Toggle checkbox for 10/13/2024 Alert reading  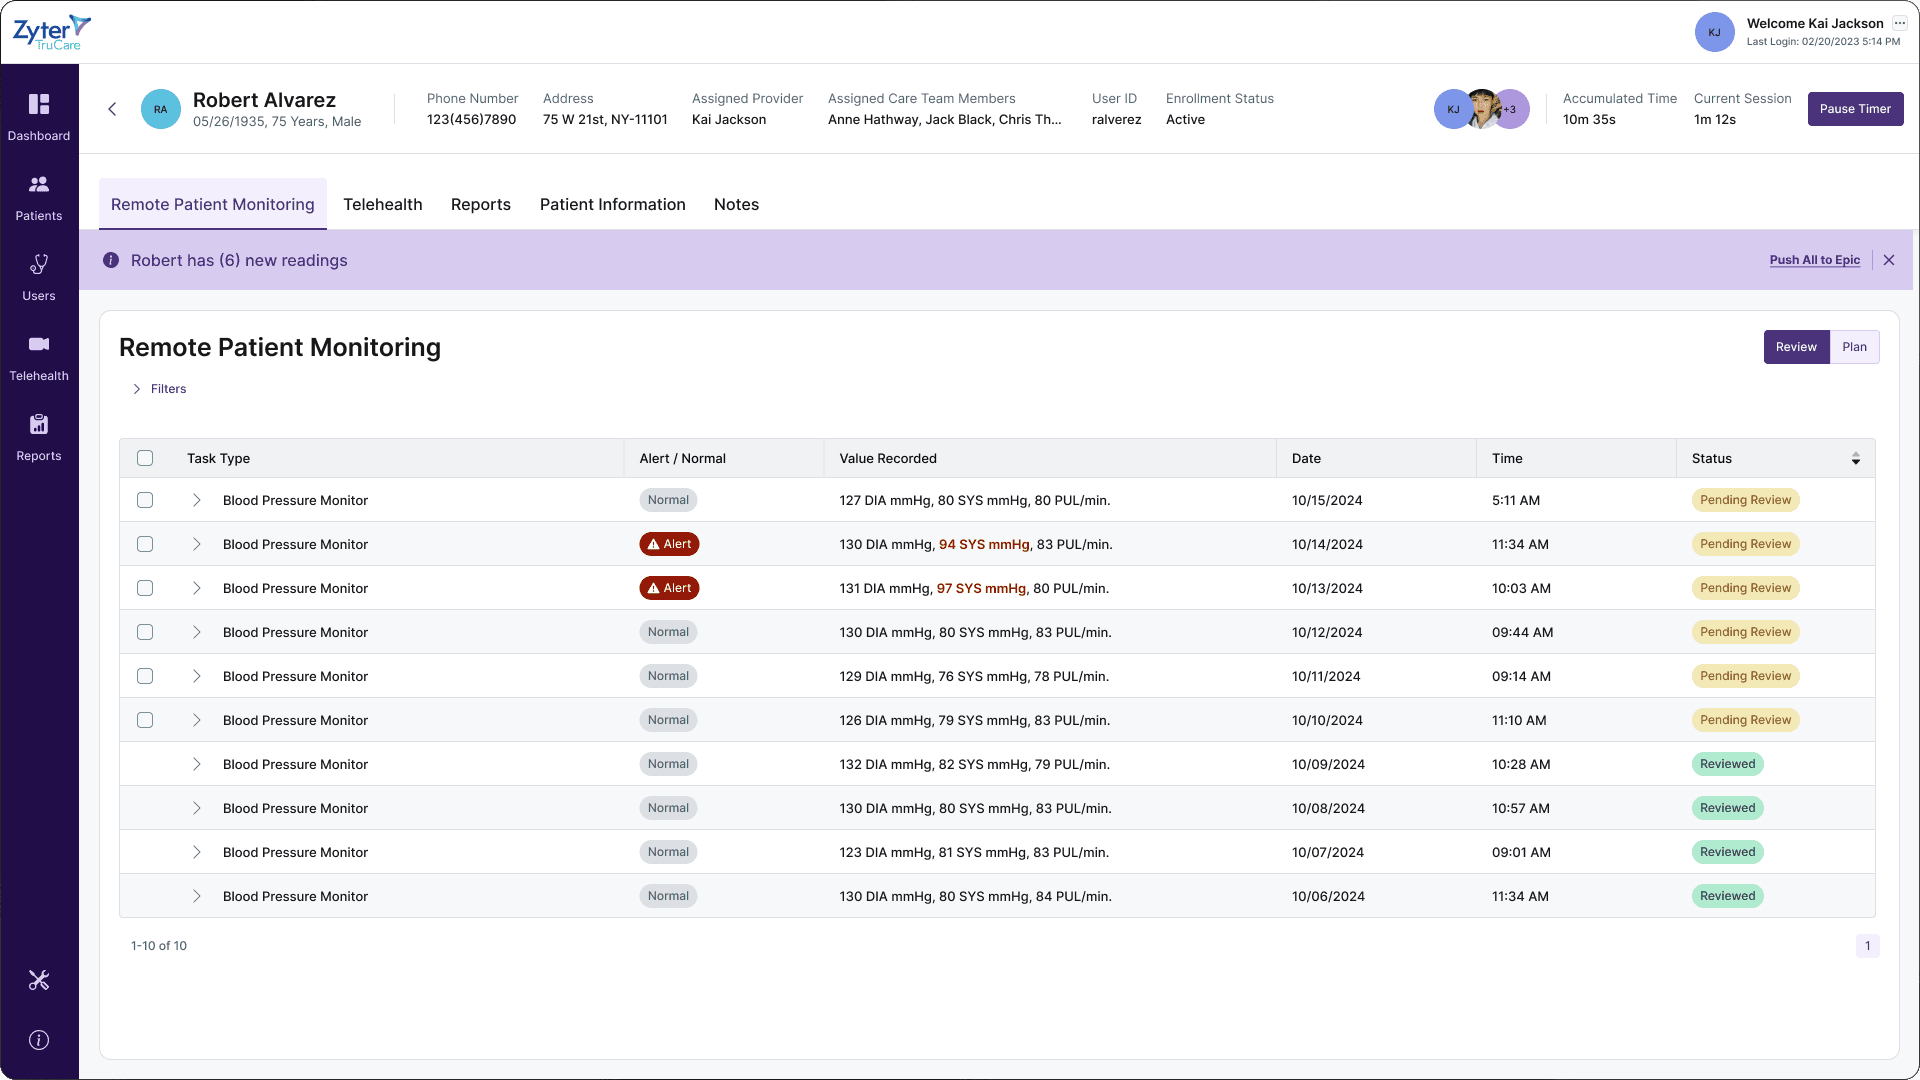coord(145,588)
